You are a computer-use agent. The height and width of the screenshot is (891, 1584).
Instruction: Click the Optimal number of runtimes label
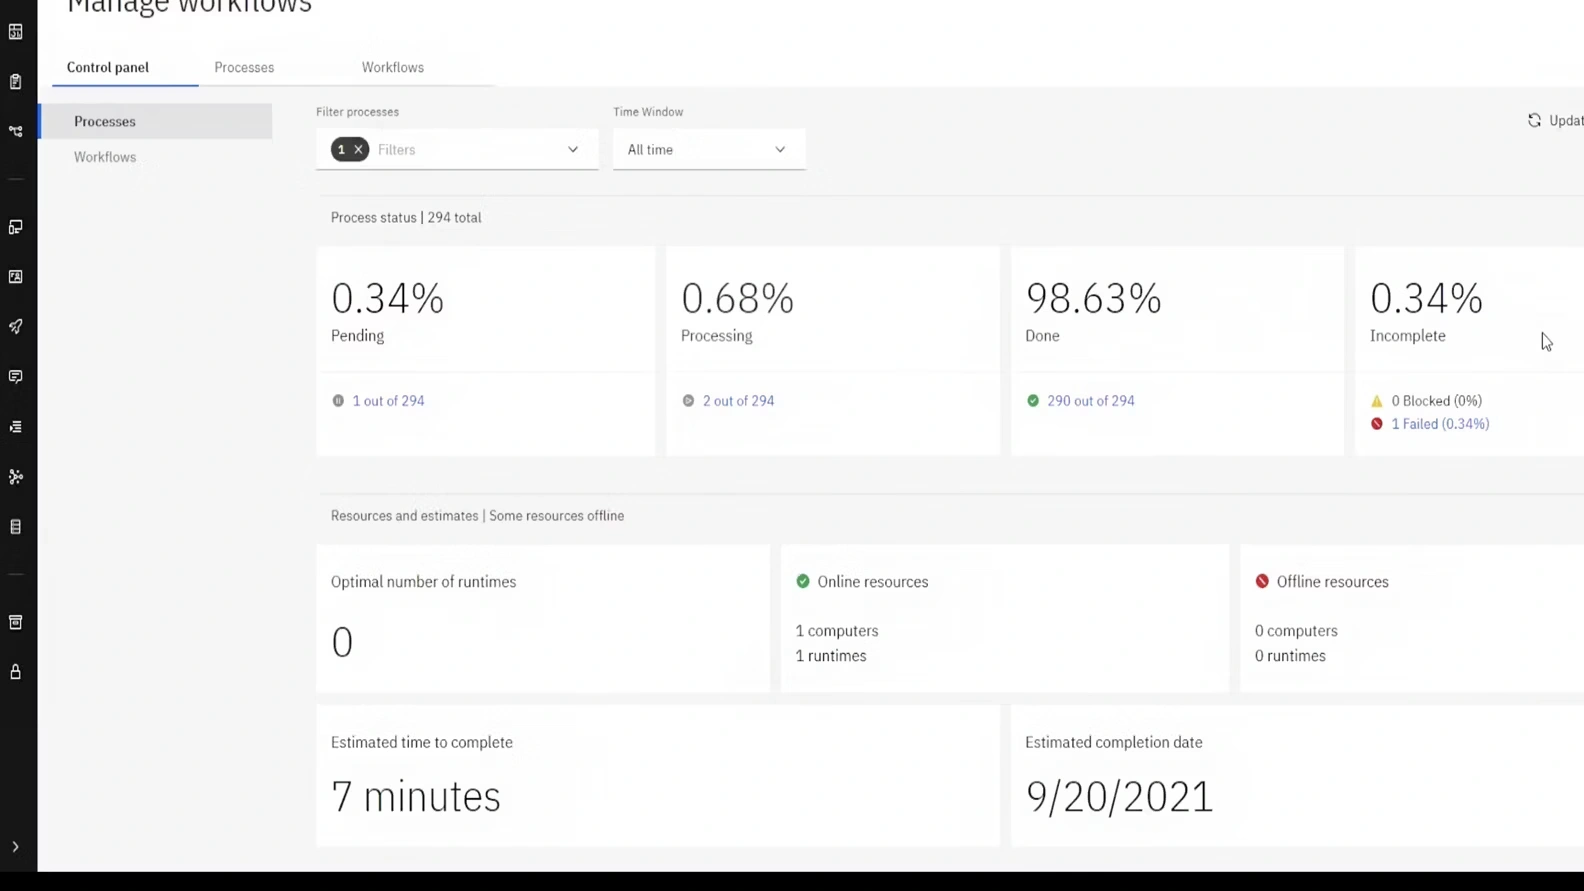[424, 582]
